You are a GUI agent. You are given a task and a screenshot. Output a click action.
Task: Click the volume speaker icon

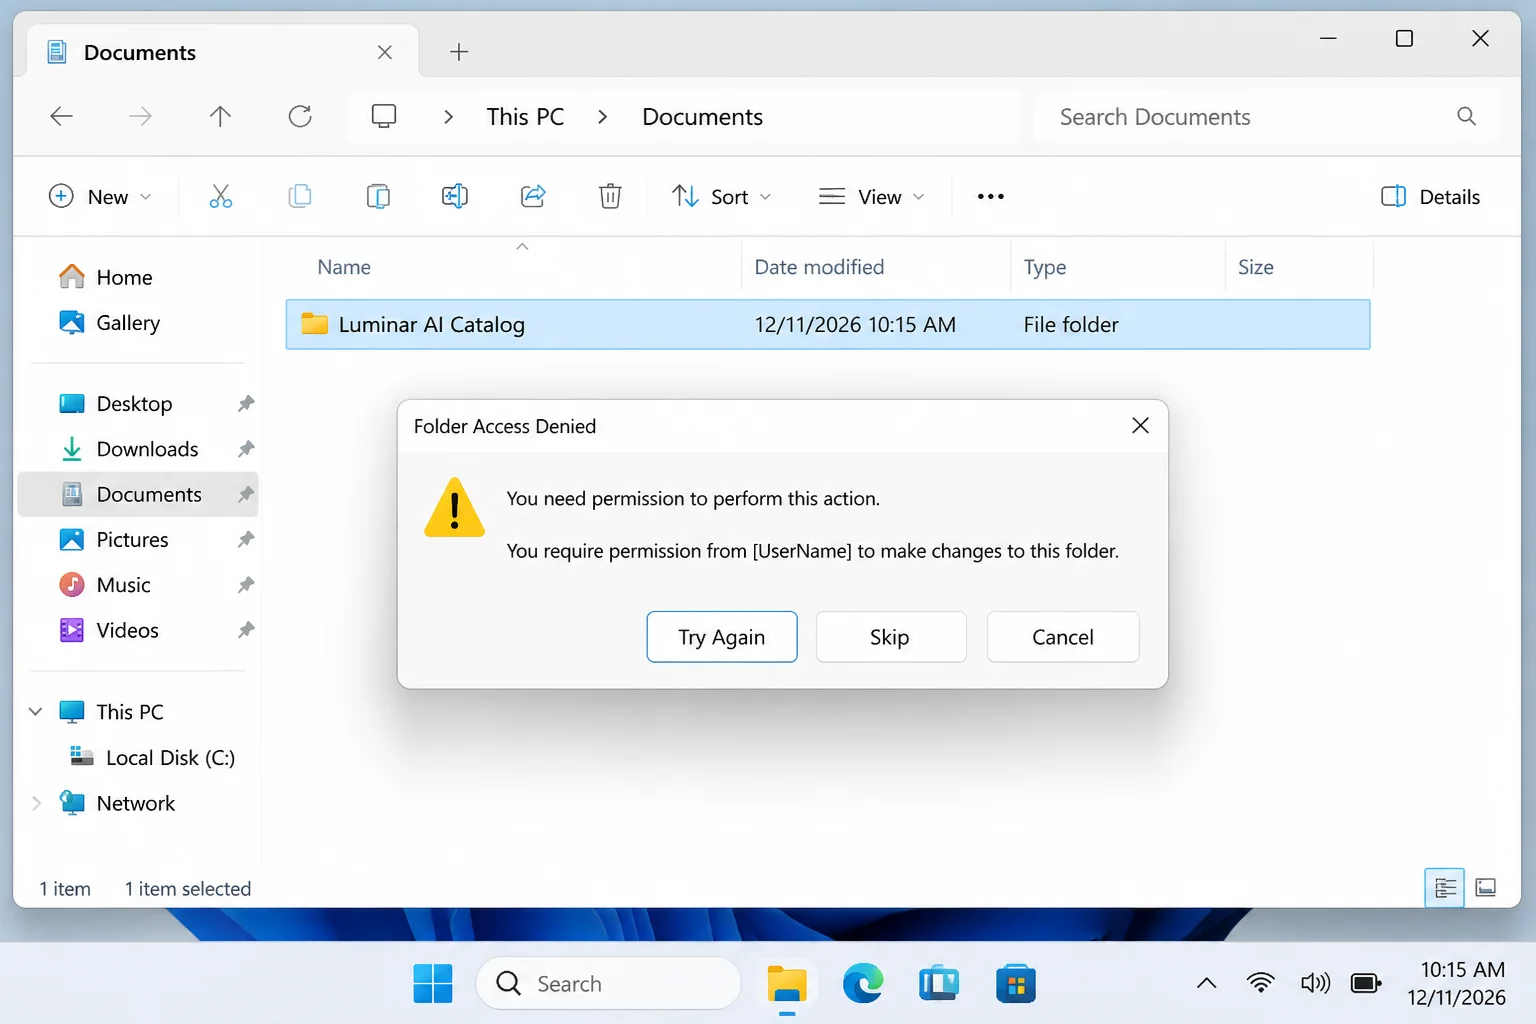point(1315,983)
